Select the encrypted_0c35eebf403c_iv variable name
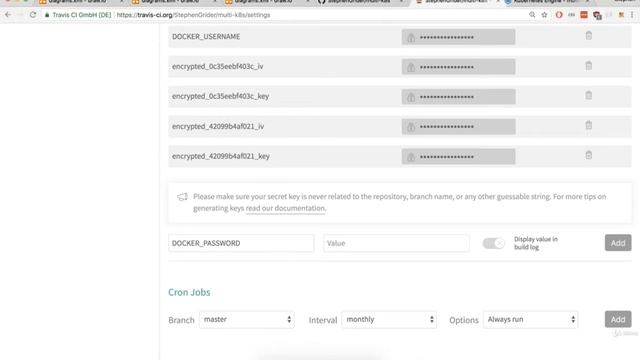This screenshot has width=640, height=360. point(218,67)
